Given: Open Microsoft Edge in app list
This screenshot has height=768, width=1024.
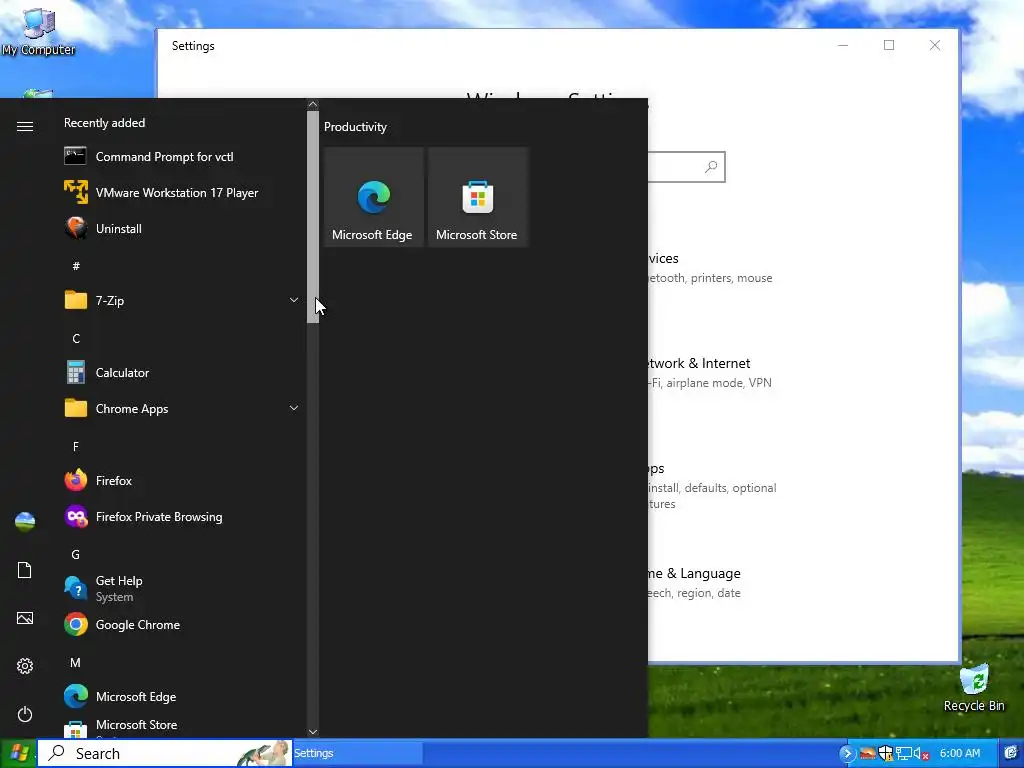Looking at the screenshot, I should 181,697.
